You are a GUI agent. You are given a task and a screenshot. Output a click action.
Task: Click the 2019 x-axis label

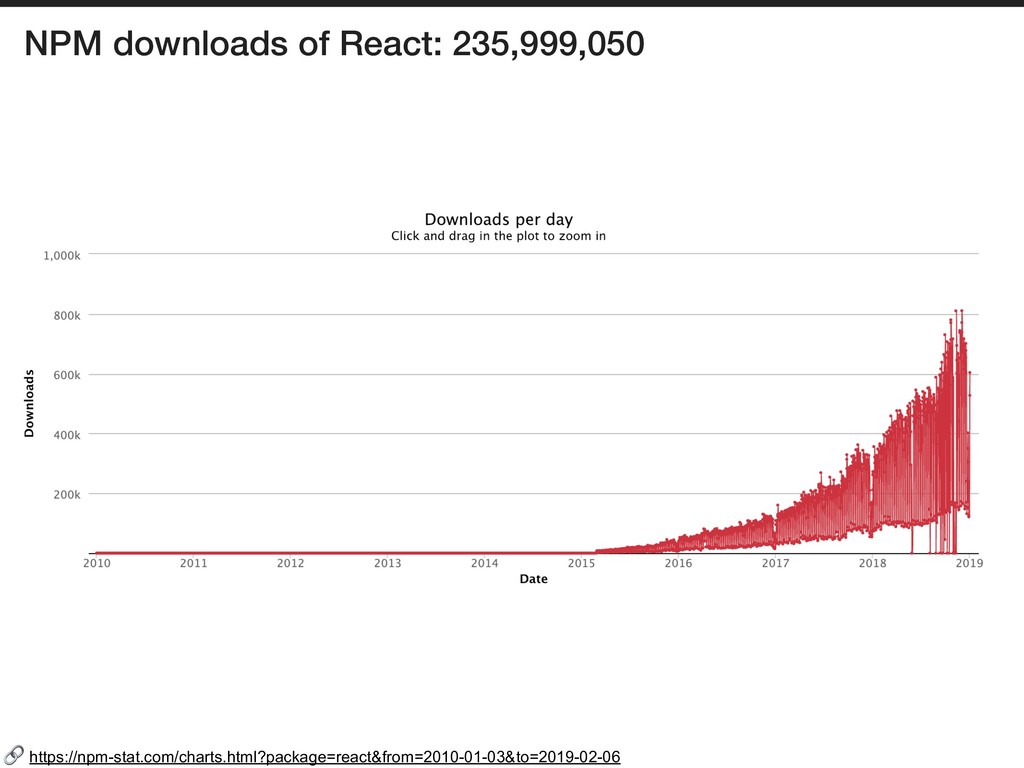click(969, 563)
